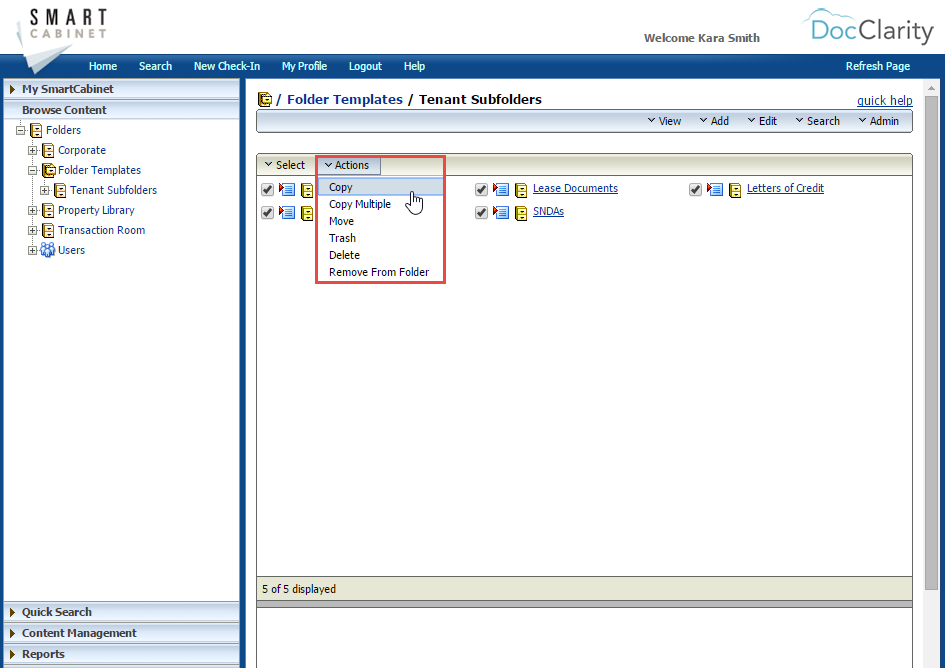The width and height of the screenshot is (945, 668).
Task: Uncheck the SNDAs checkbox
Action: (481, 212)
